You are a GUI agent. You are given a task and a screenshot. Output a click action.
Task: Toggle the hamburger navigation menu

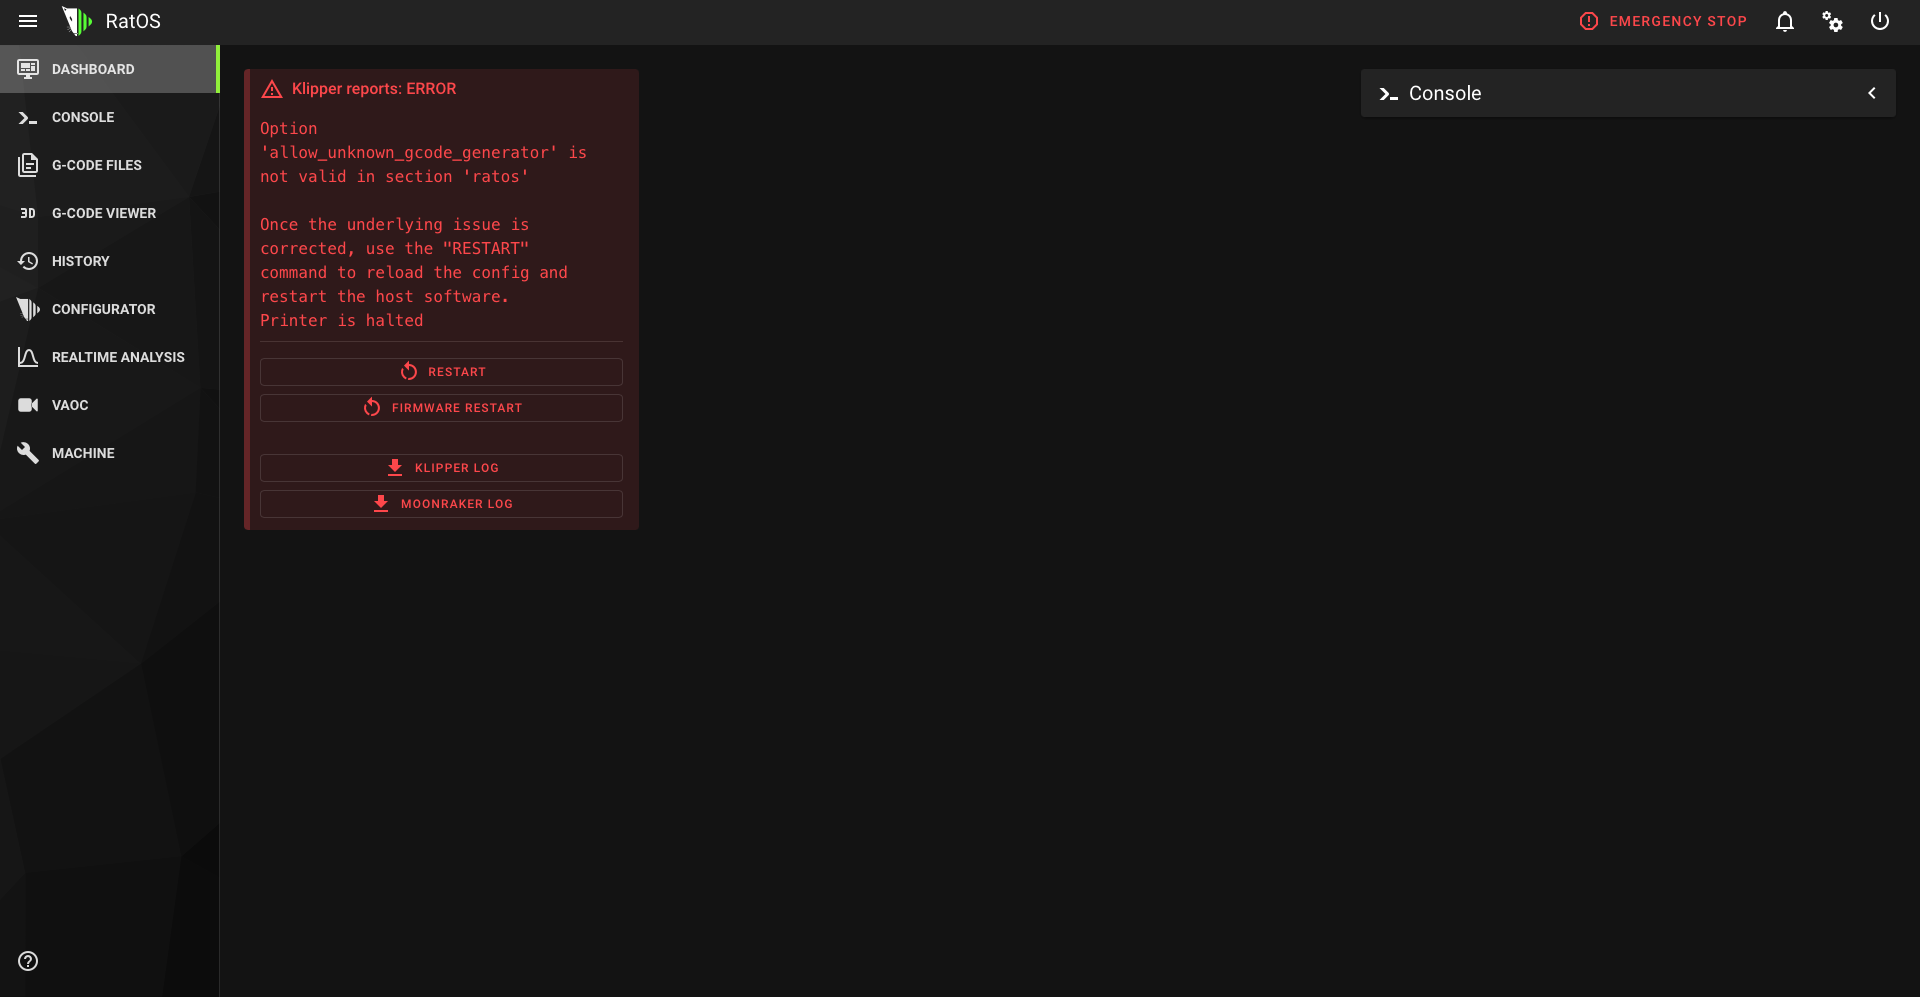(x=28, y=21)
